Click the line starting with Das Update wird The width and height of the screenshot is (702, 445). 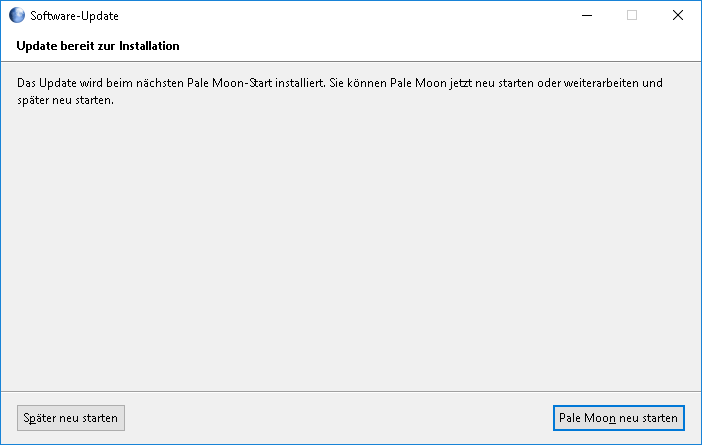[340, 83]
